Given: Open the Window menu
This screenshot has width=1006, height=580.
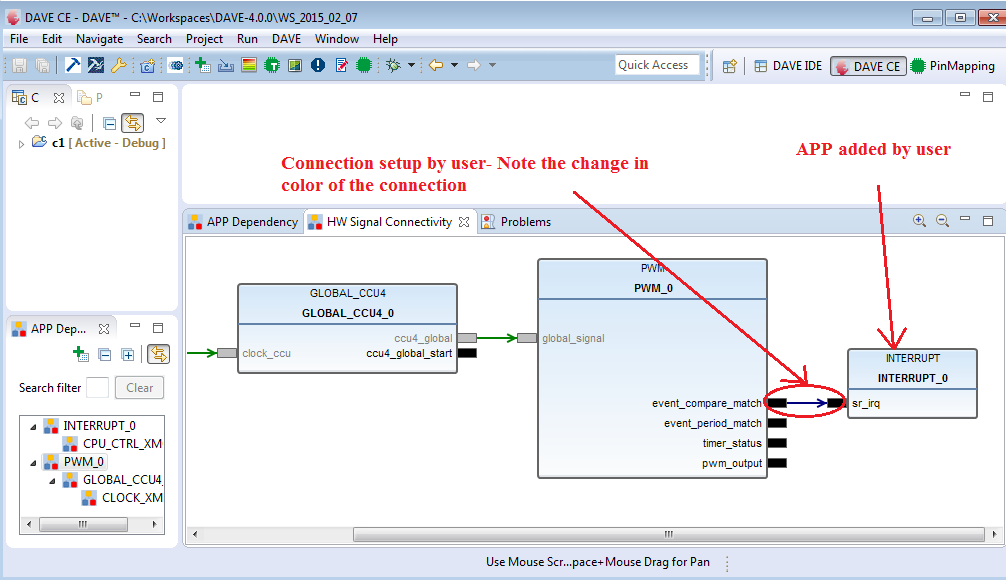Looking at the screenshot, I should (x=337, y=39).
